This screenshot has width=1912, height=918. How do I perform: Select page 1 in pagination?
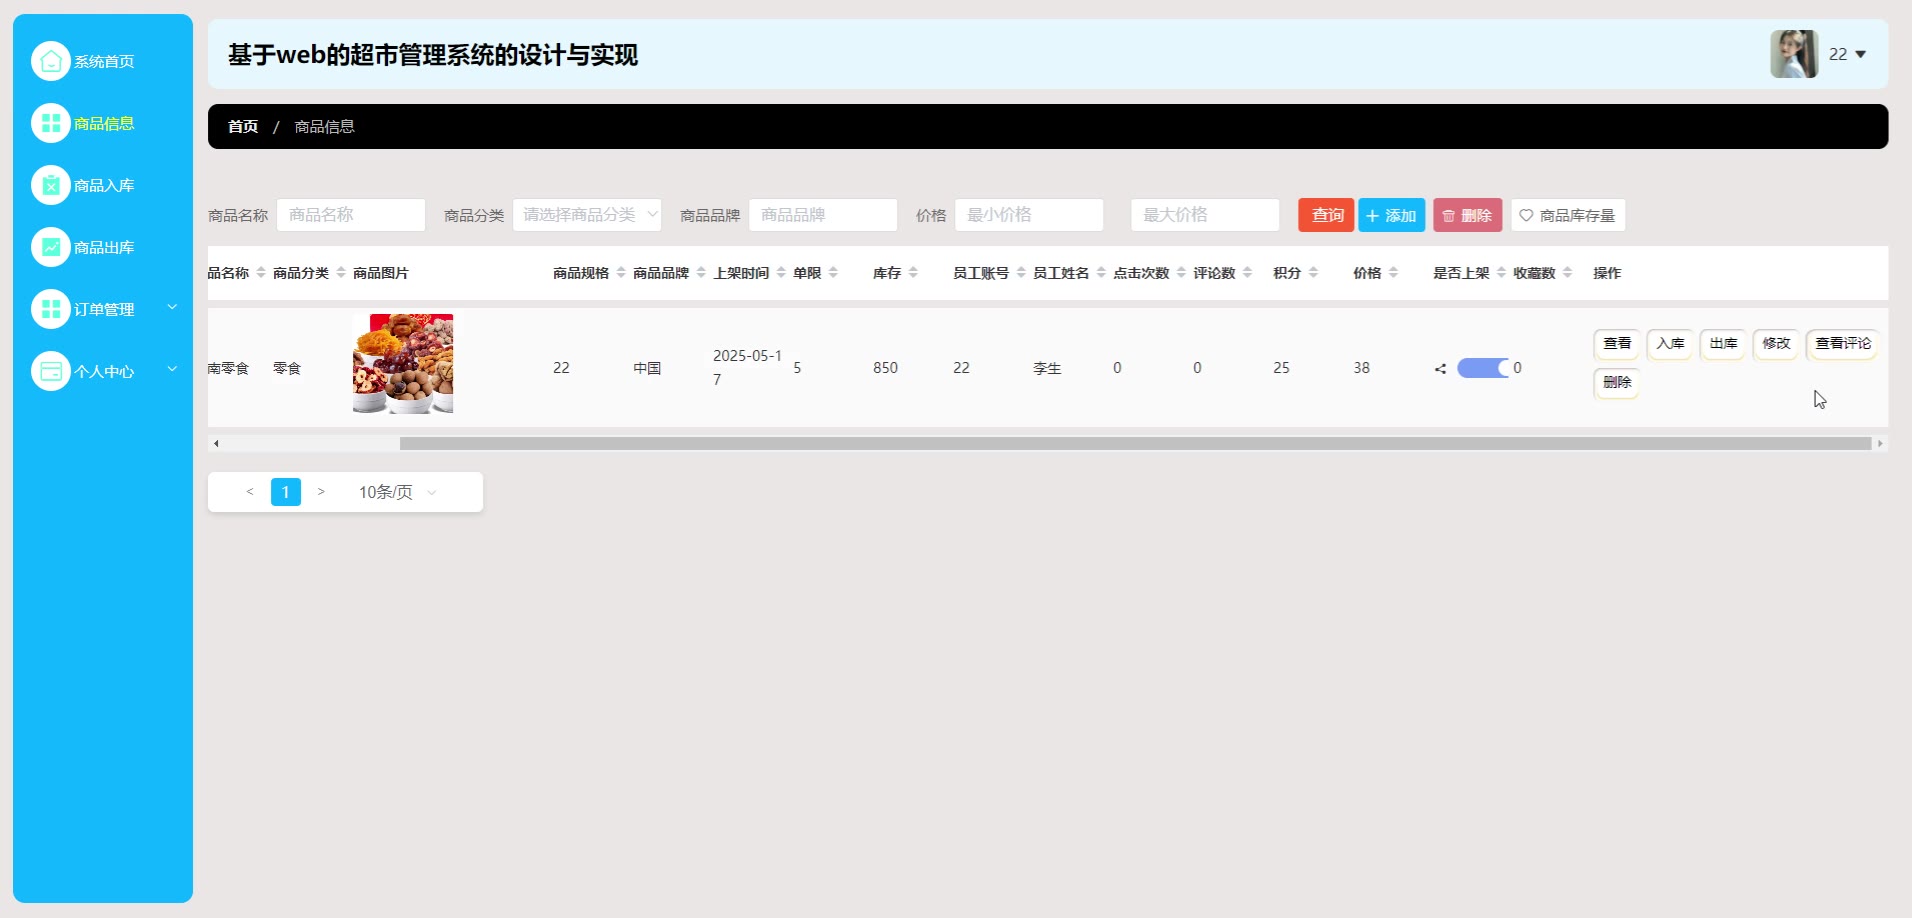click(286, 492)
